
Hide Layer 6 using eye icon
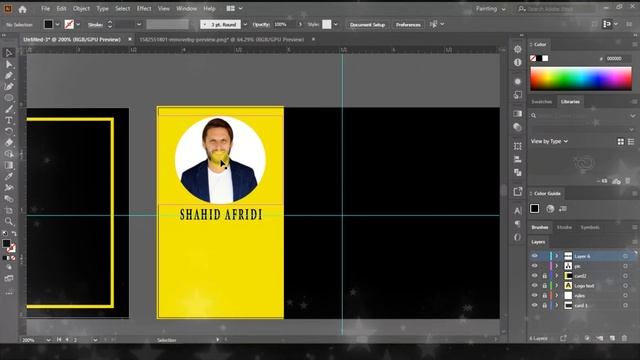click(535, 256)
